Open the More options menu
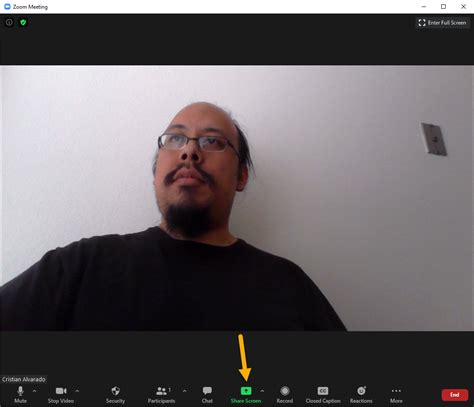This screenshot has height=407, width=474. pyautogui.click(x=396, y=394)
